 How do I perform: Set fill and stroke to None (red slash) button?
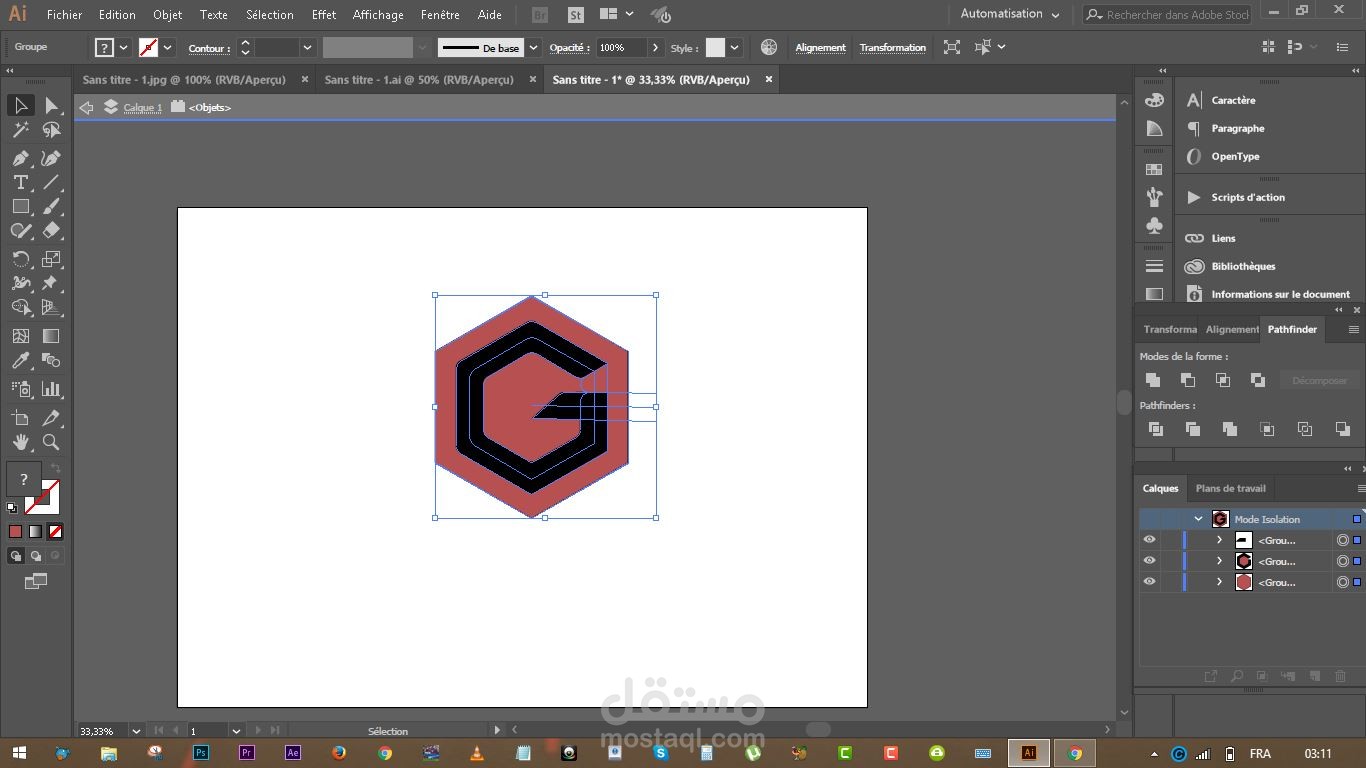(x=56, y=532)
